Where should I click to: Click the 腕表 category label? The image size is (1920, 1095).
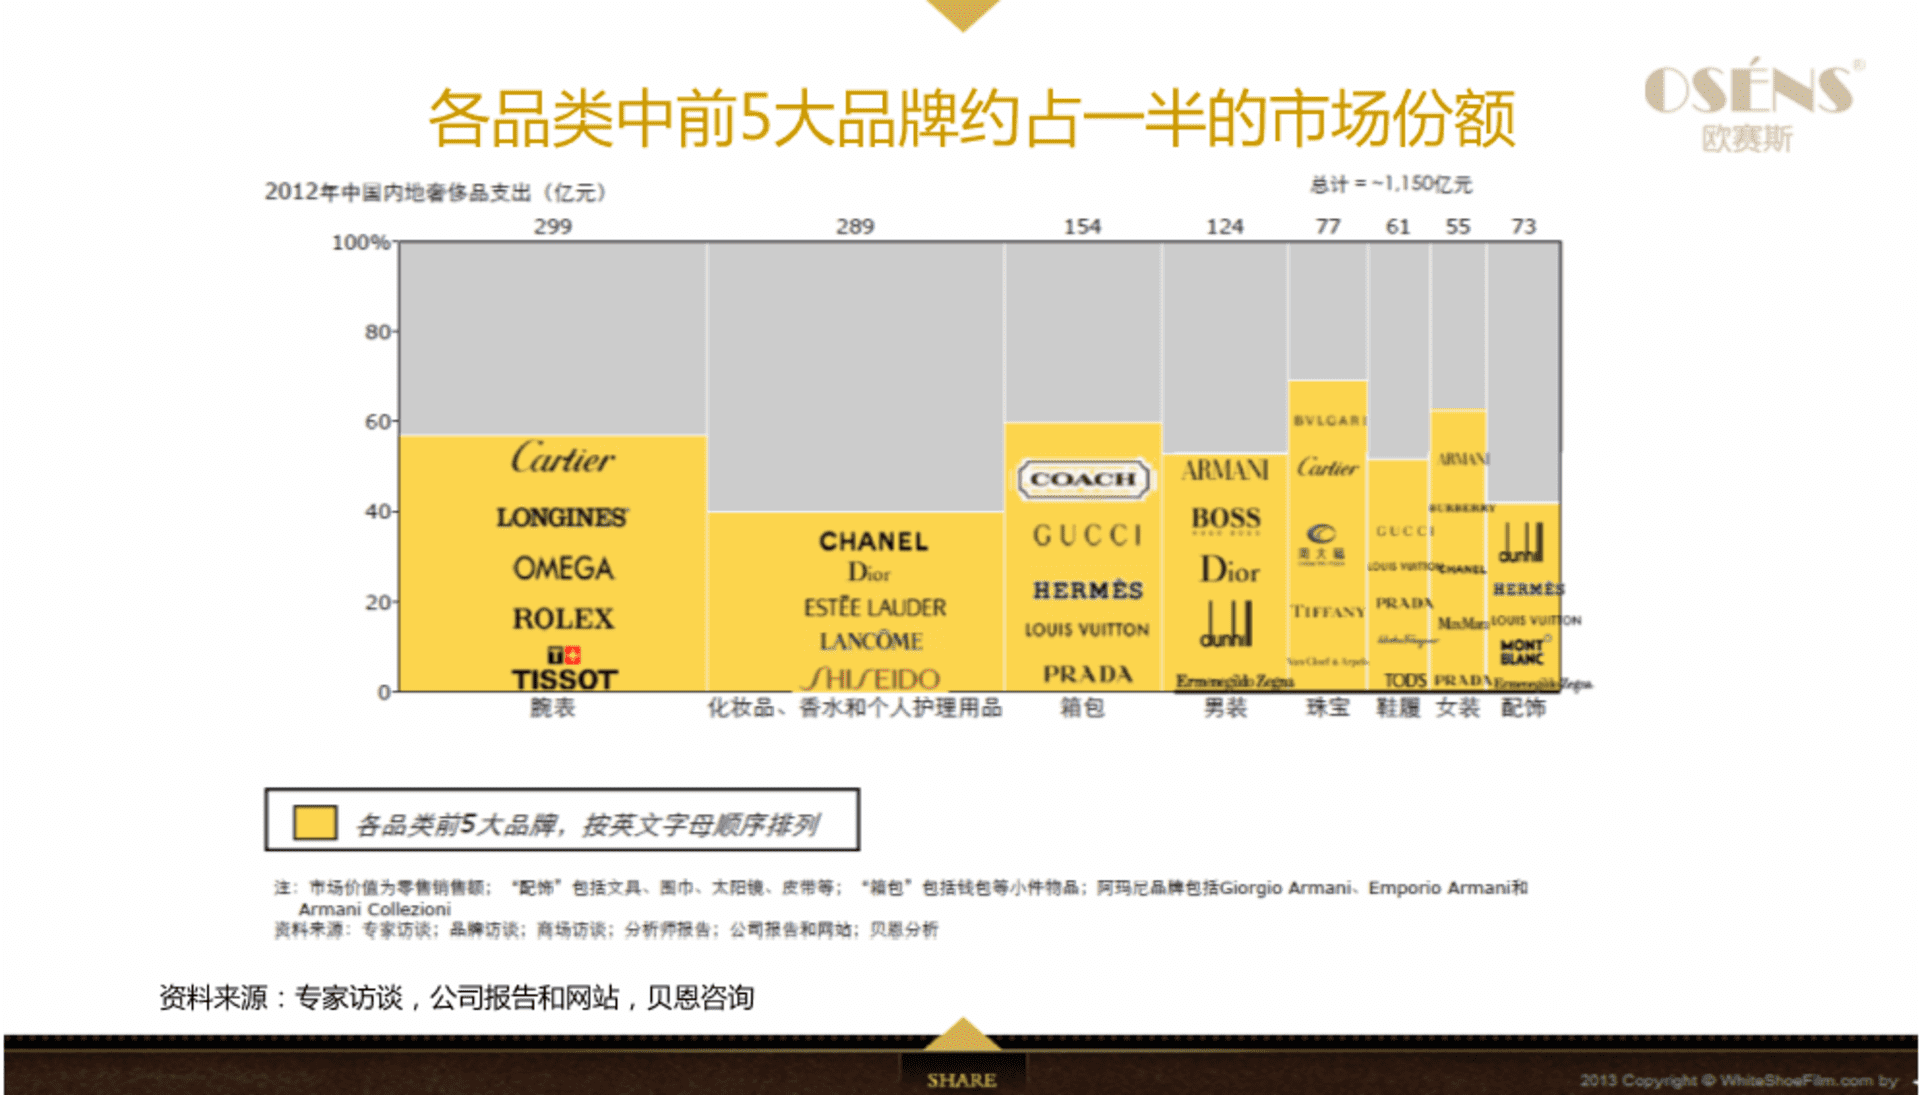pos(552,707)
